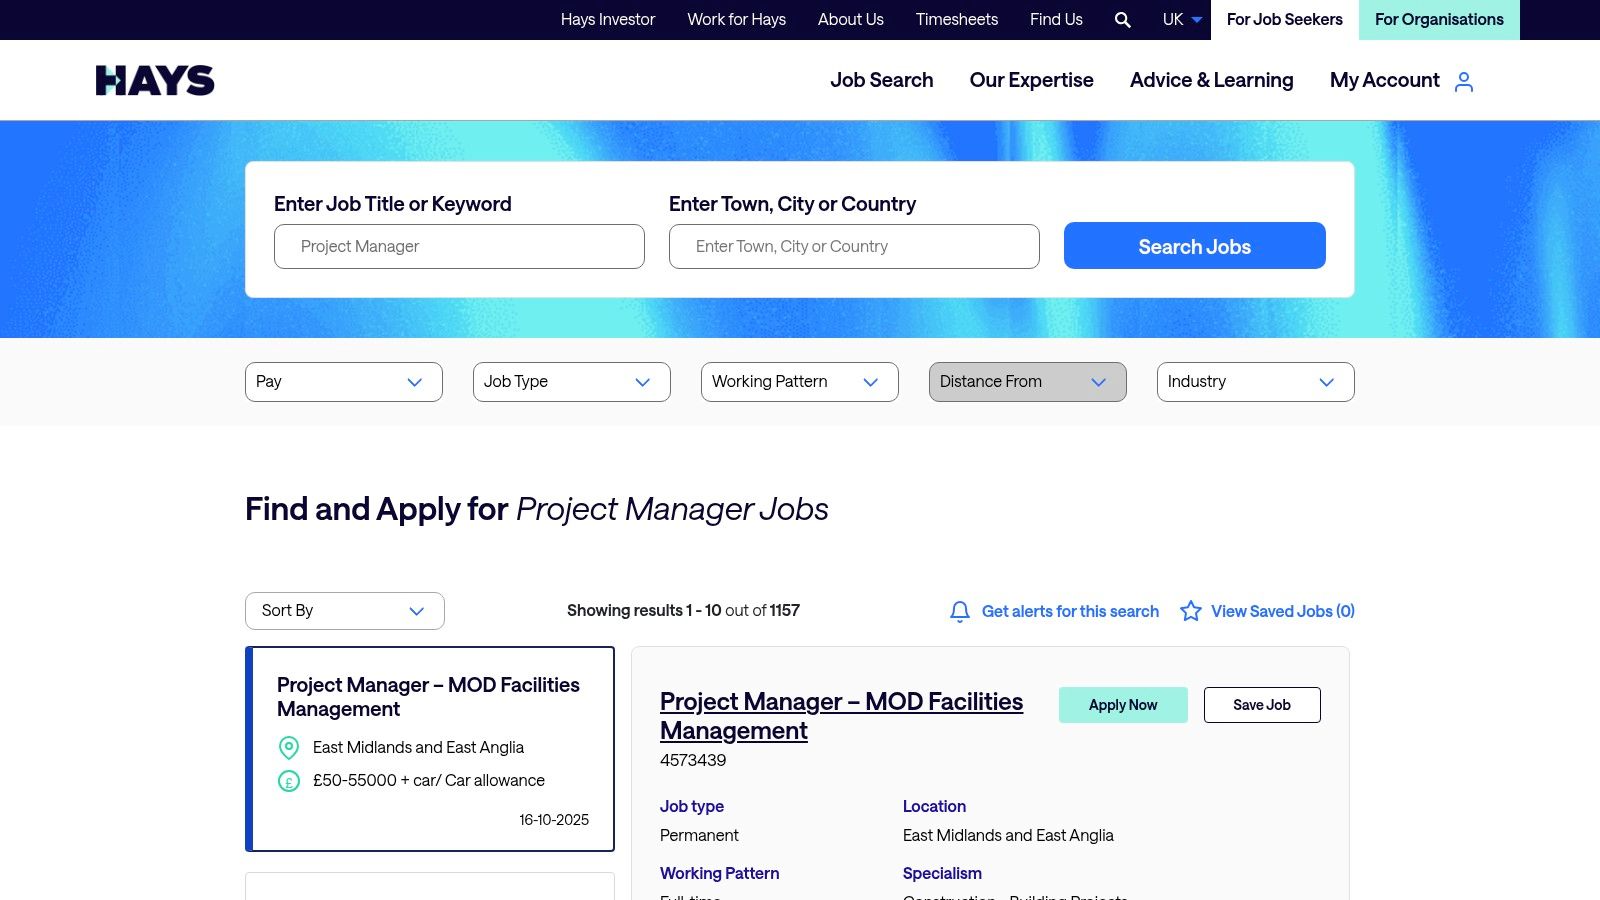The height and width of the screenshot is (900, 1600).
Task: Open the My Account menu
Action: 1385,80
